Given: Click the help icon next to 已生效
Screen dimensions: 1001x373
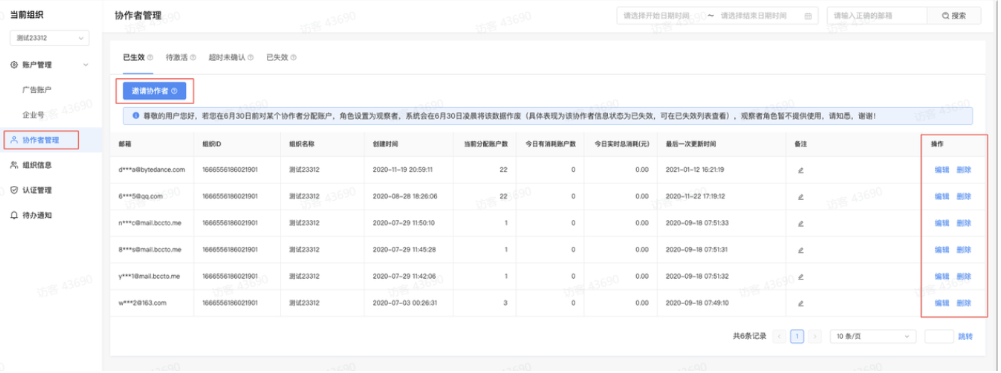Looking at the screenshot, I should point(150,57).
